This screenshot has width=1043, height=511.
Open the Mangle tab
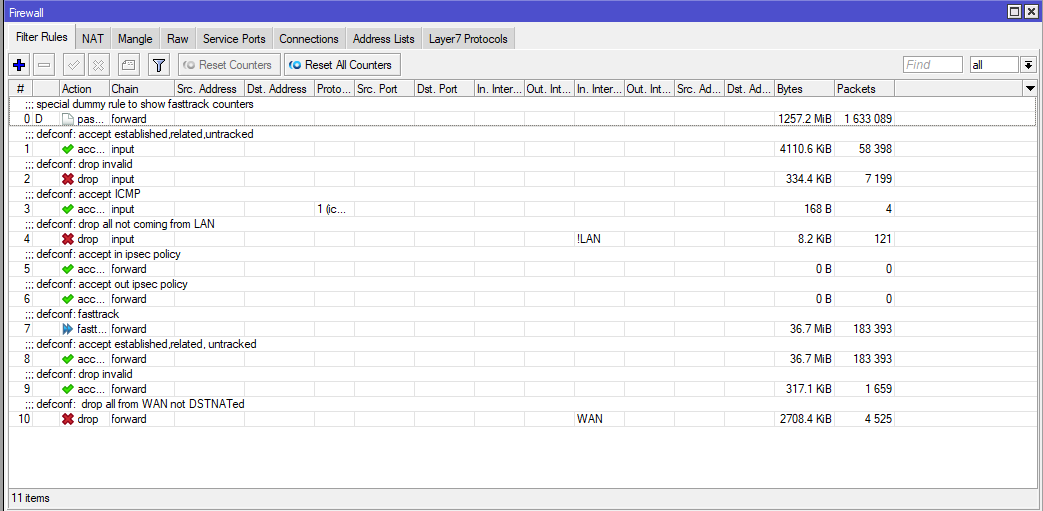[x=135, y=39]
